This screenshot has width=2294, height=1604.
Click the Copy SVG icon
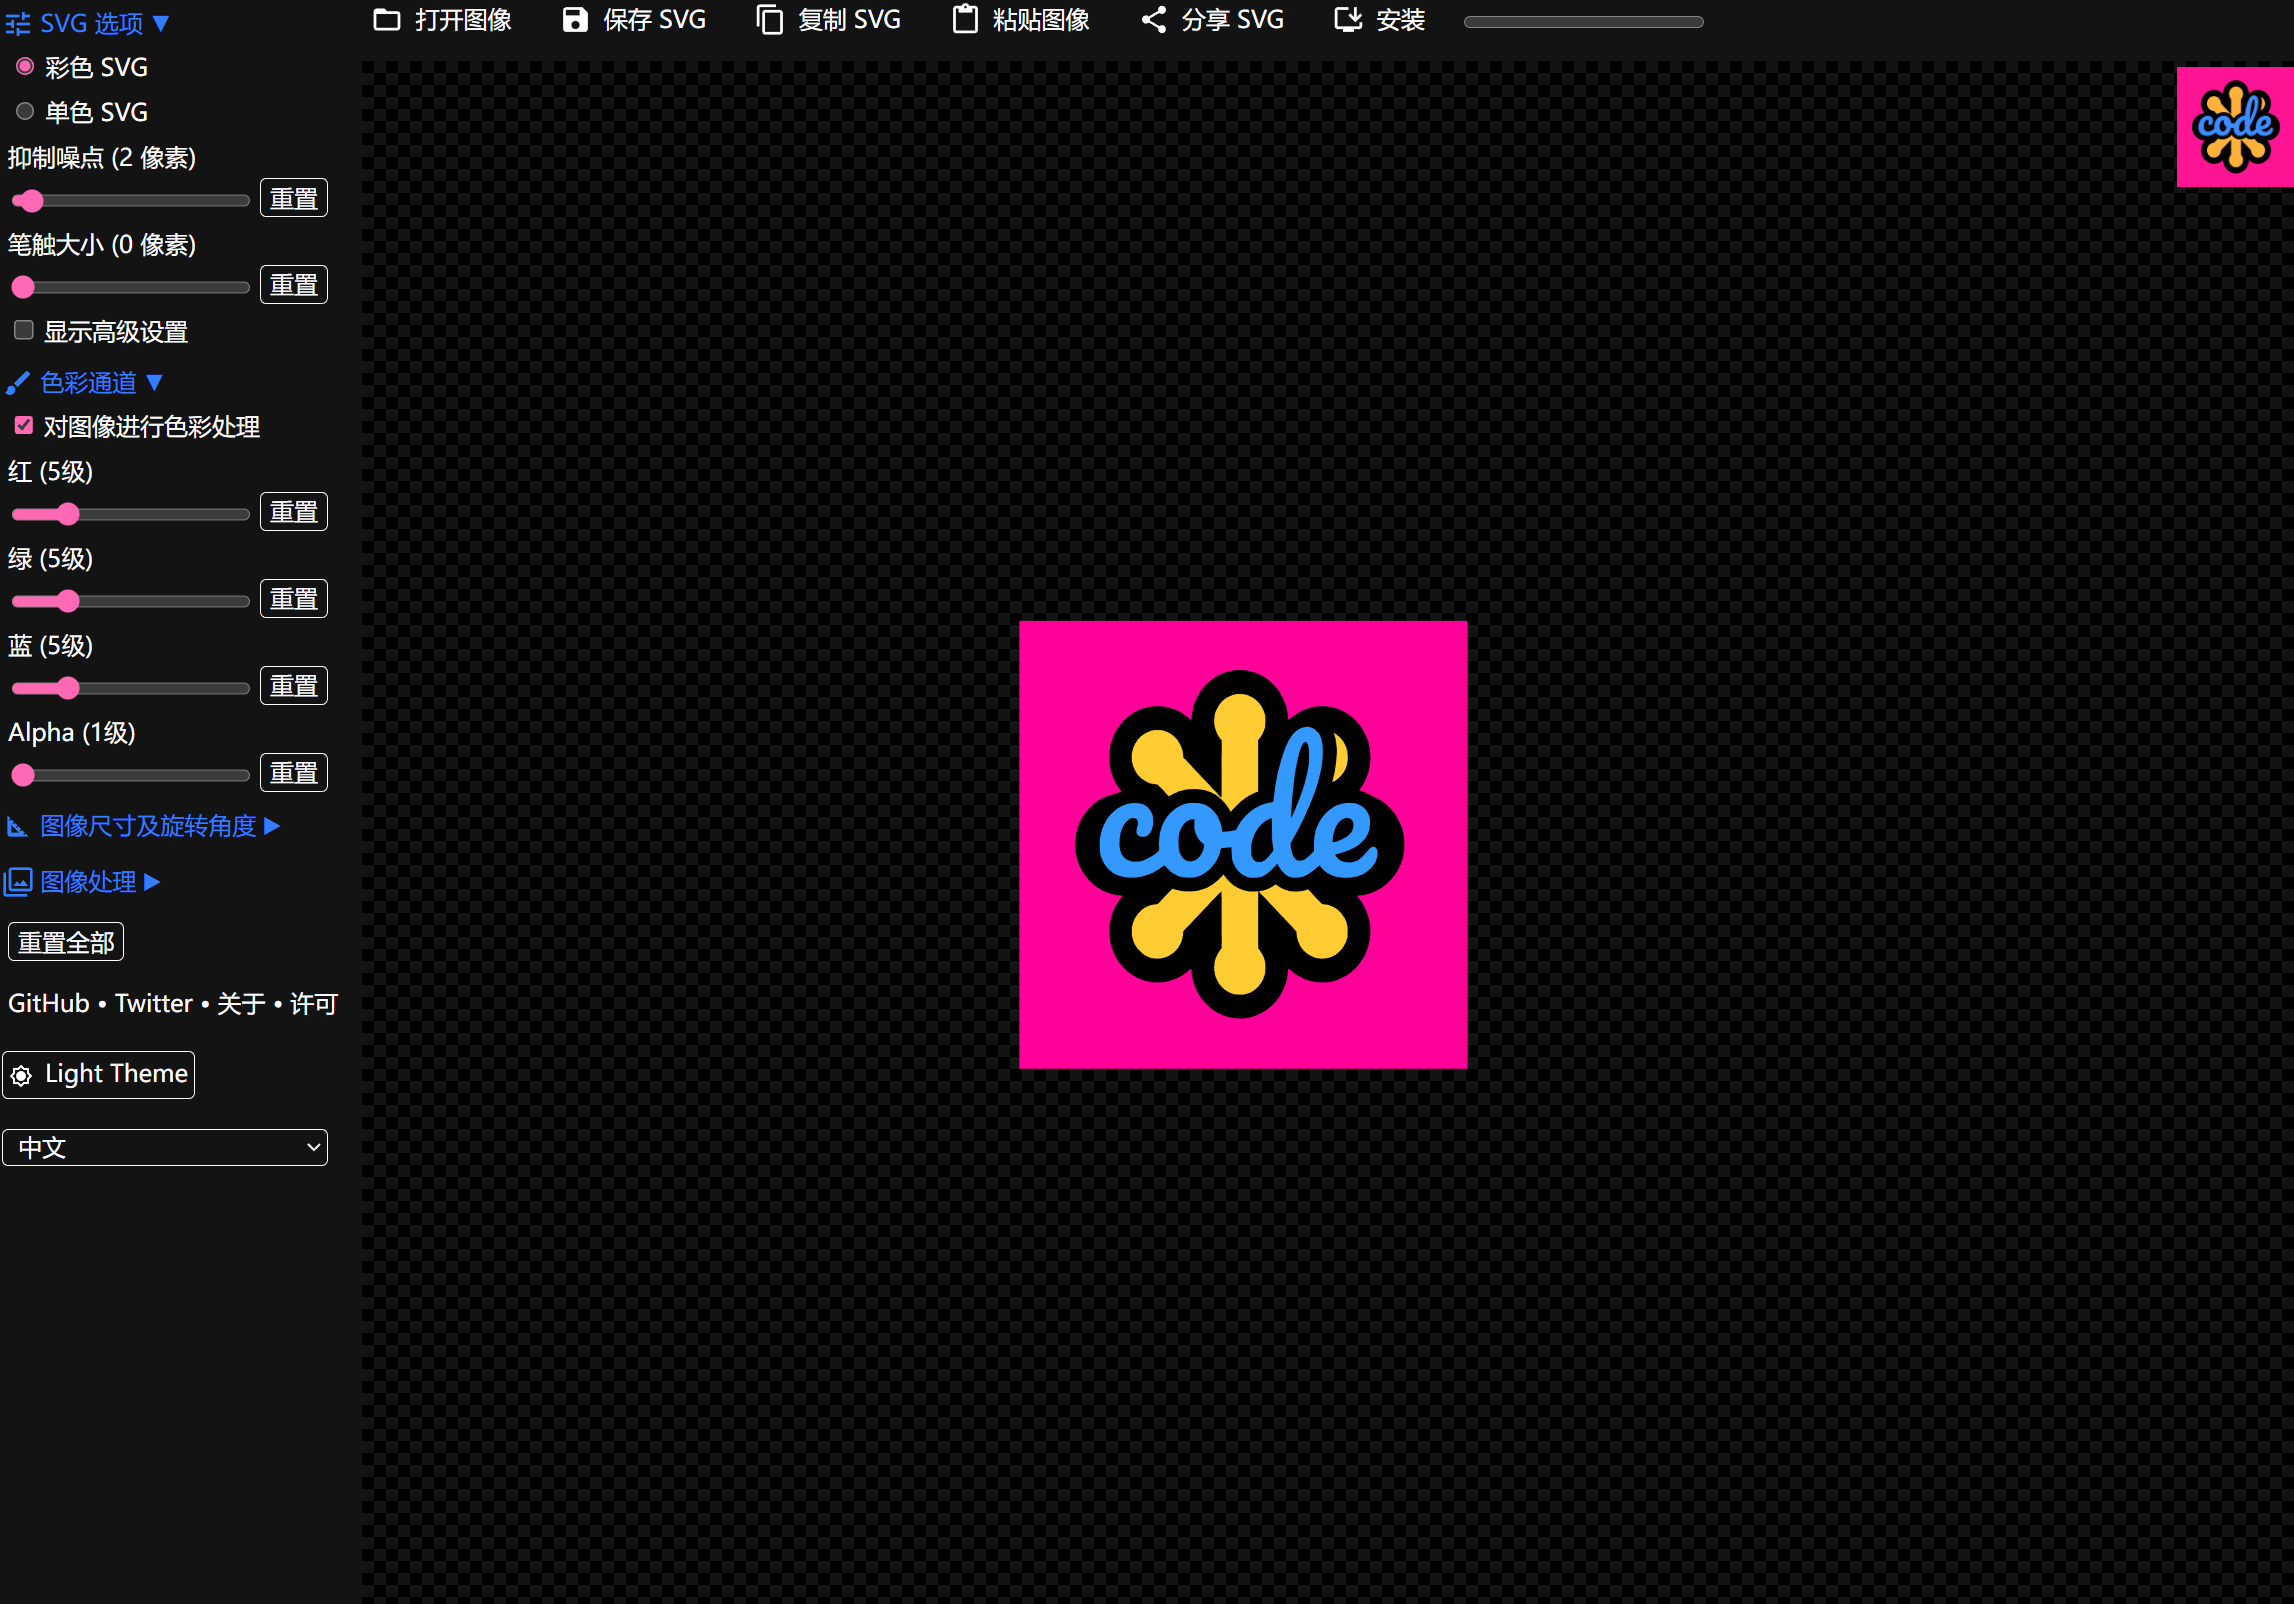pos(769,20)
